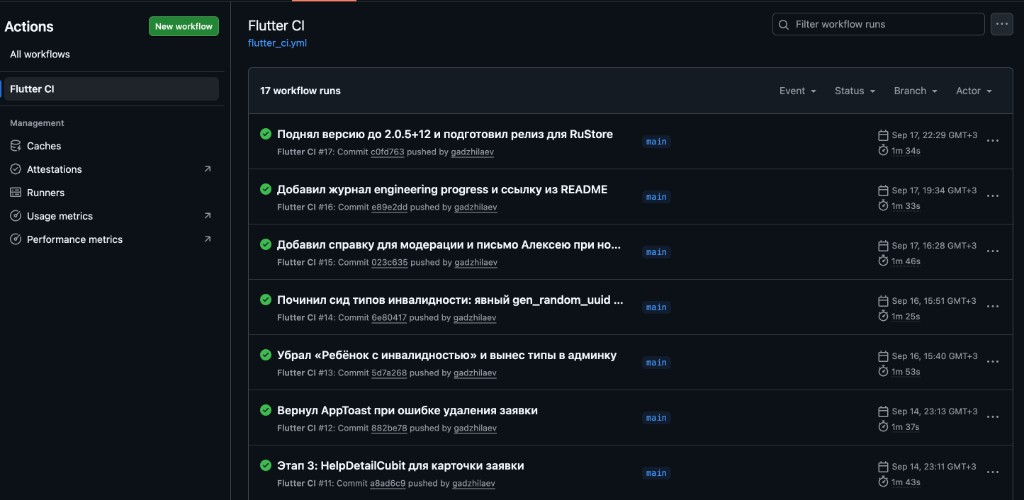
Task: Click success check icon of run #14
Action: (266, 300)
